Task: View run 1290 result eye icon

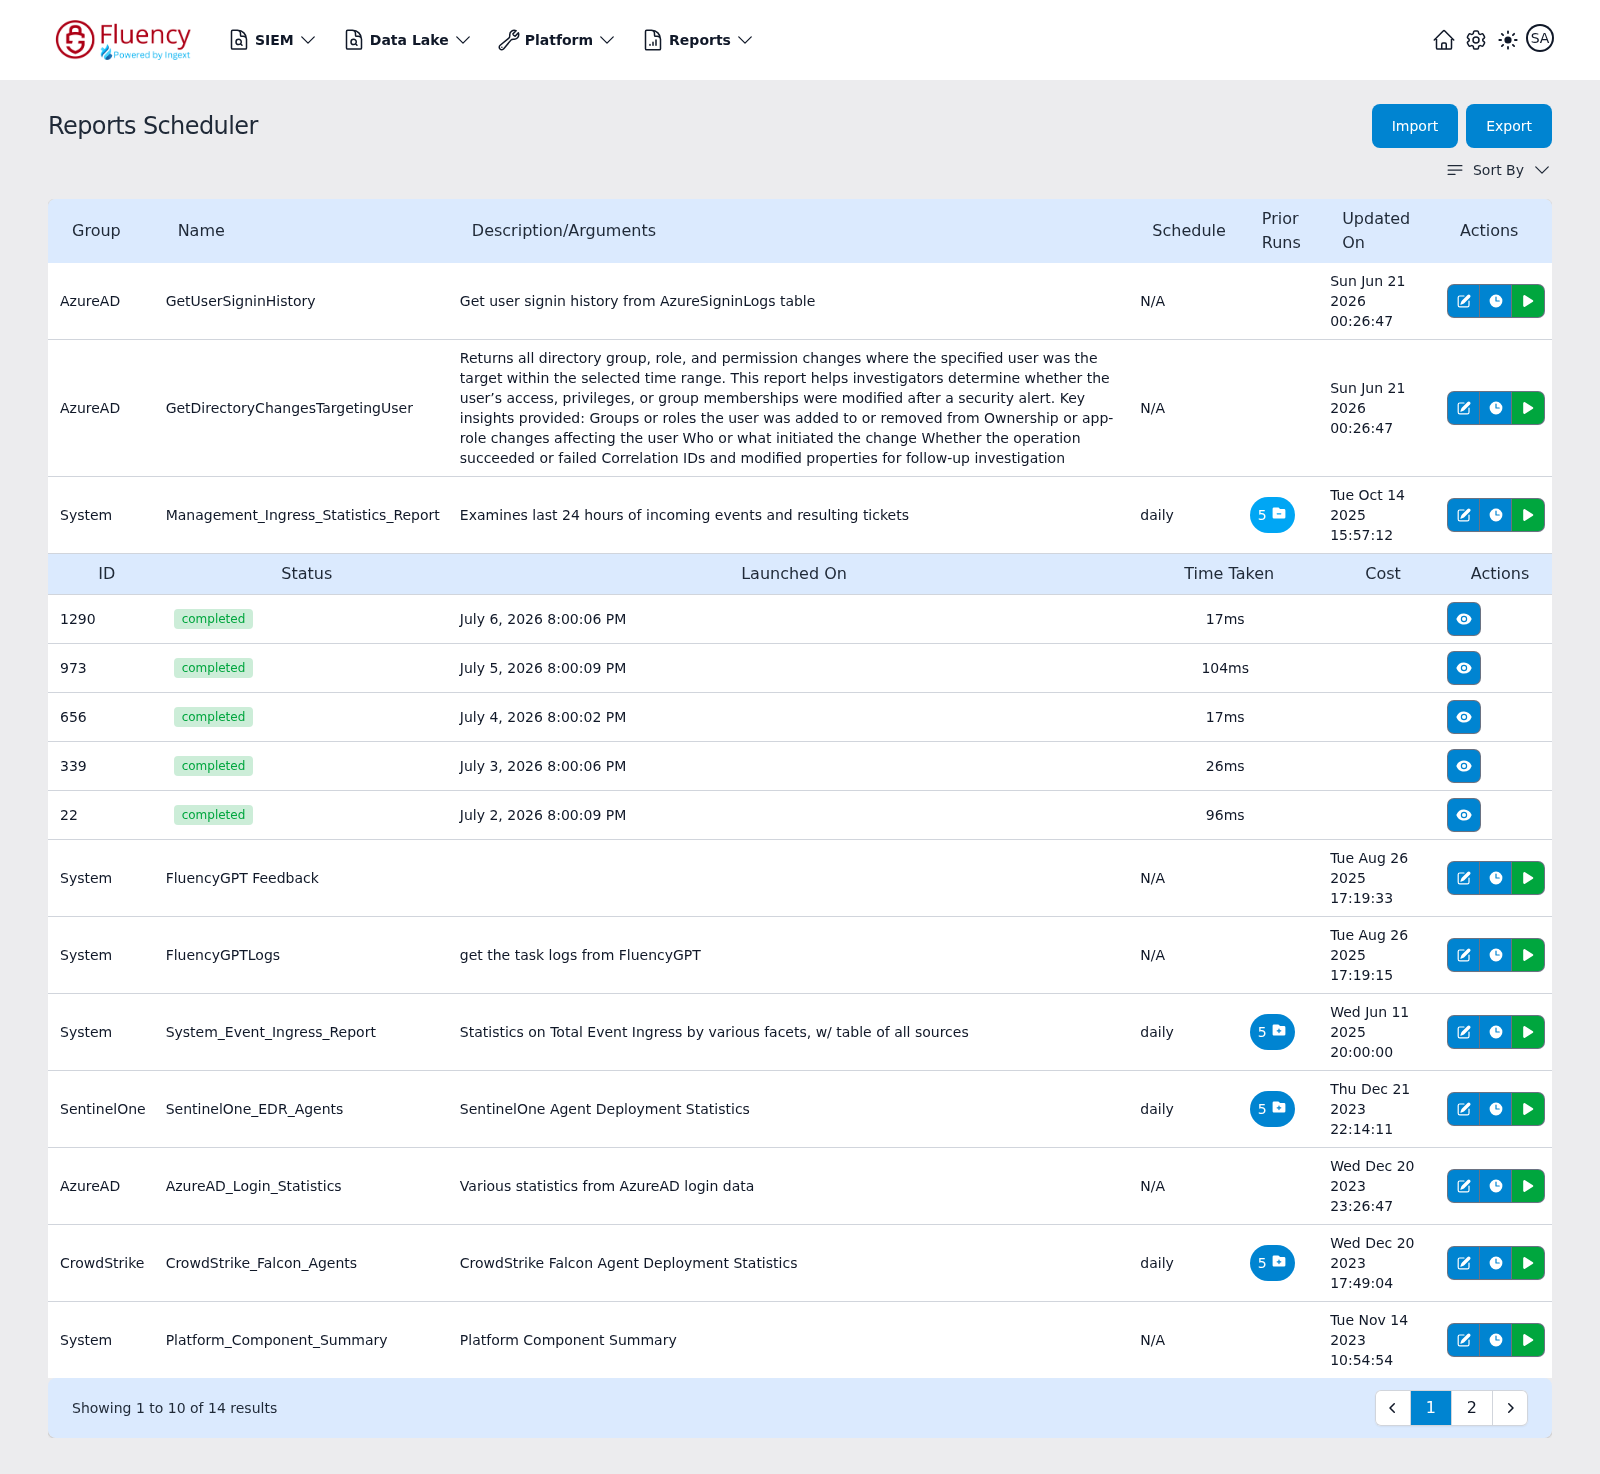Action: pyautogui.click(x=1464, y=619)
